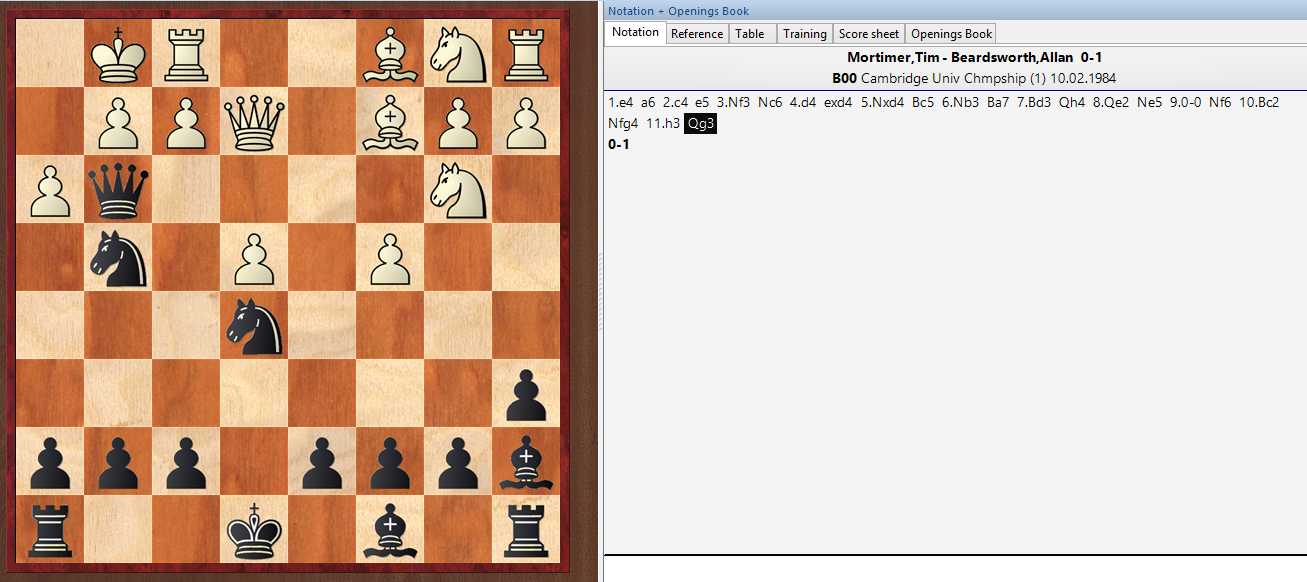Select the black pawn on a6
1307x582 pixels.
(x=527, y=394)
